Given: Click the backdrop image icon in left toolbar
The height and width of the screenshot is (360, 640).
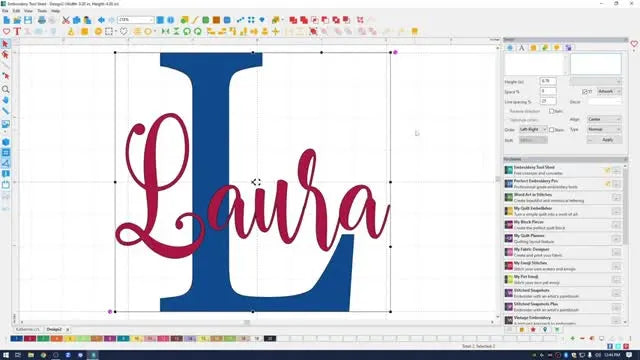Looking at the screenshot, I should [5, 124].
